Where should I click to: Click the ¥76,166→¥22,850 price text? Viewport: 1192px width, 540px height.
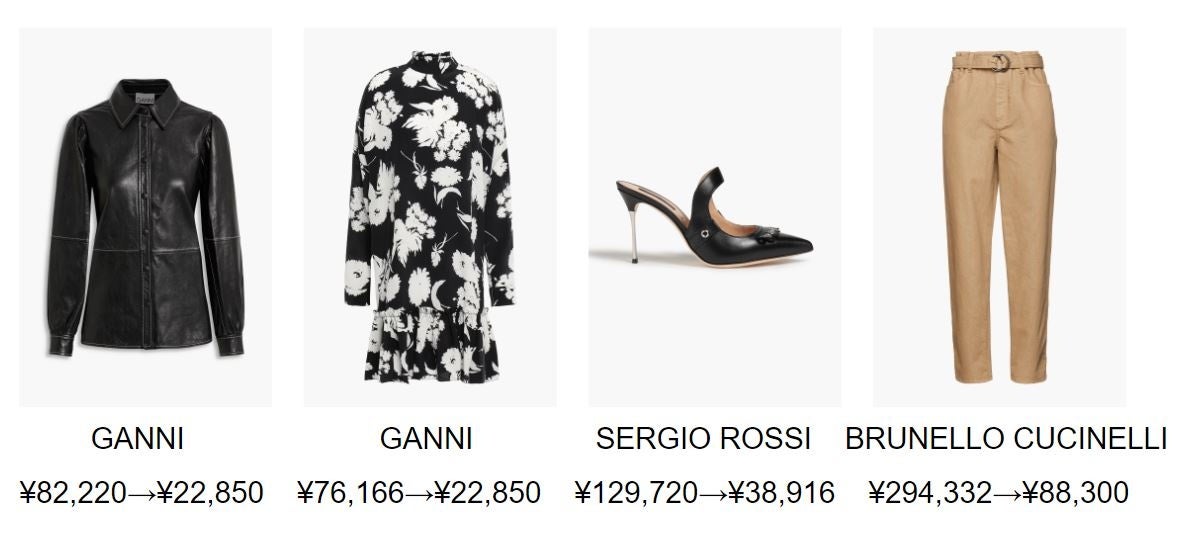click(x=419, y=493)
